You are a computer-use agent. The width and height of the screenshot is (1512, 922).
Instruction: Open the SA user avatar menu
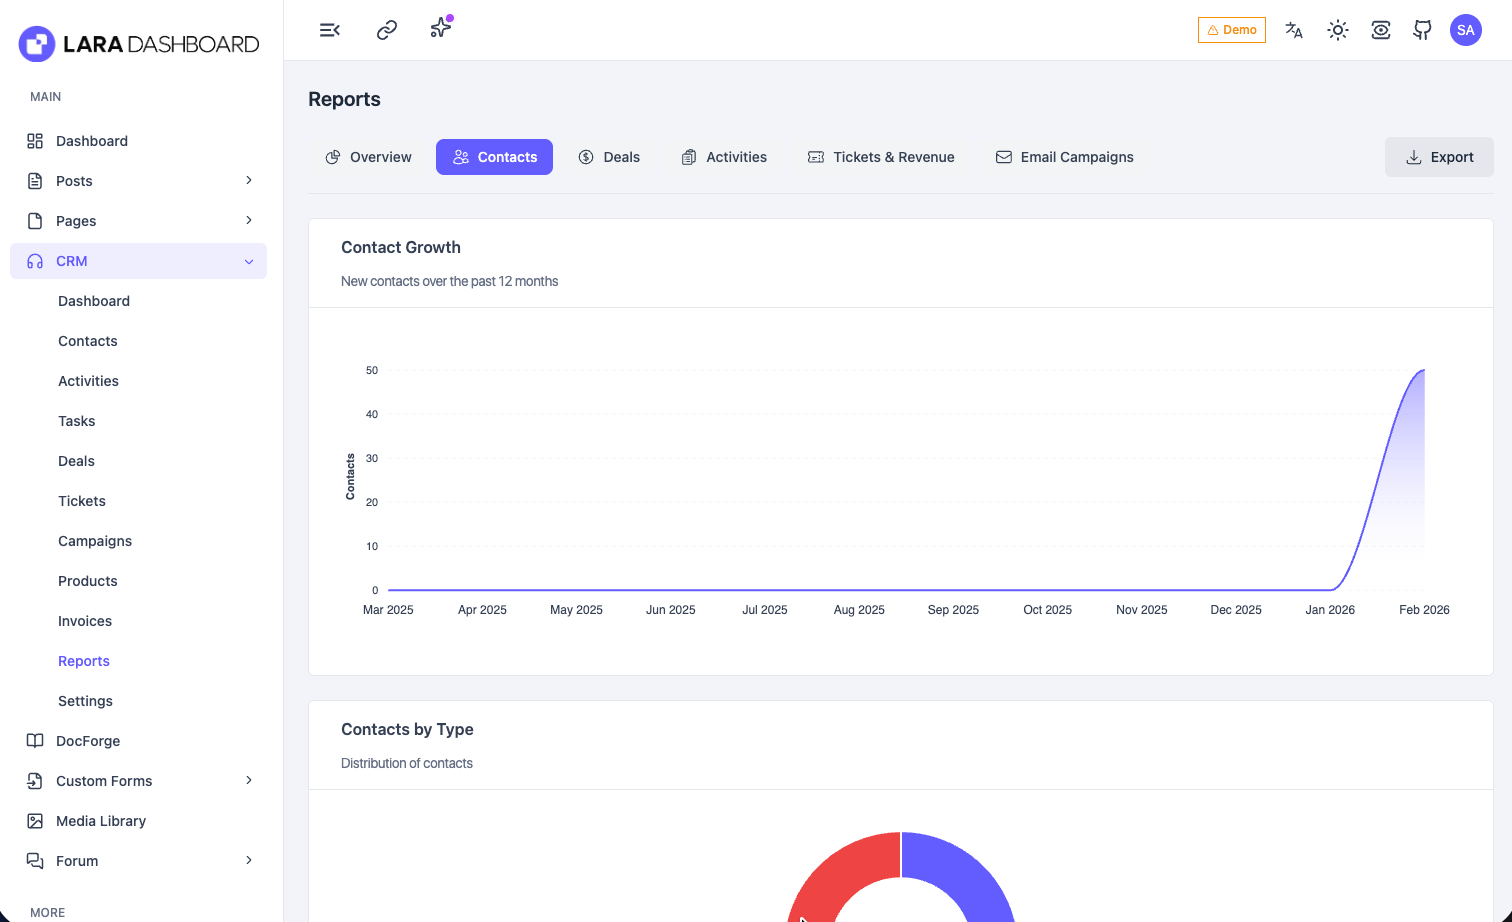[1465, 30]
